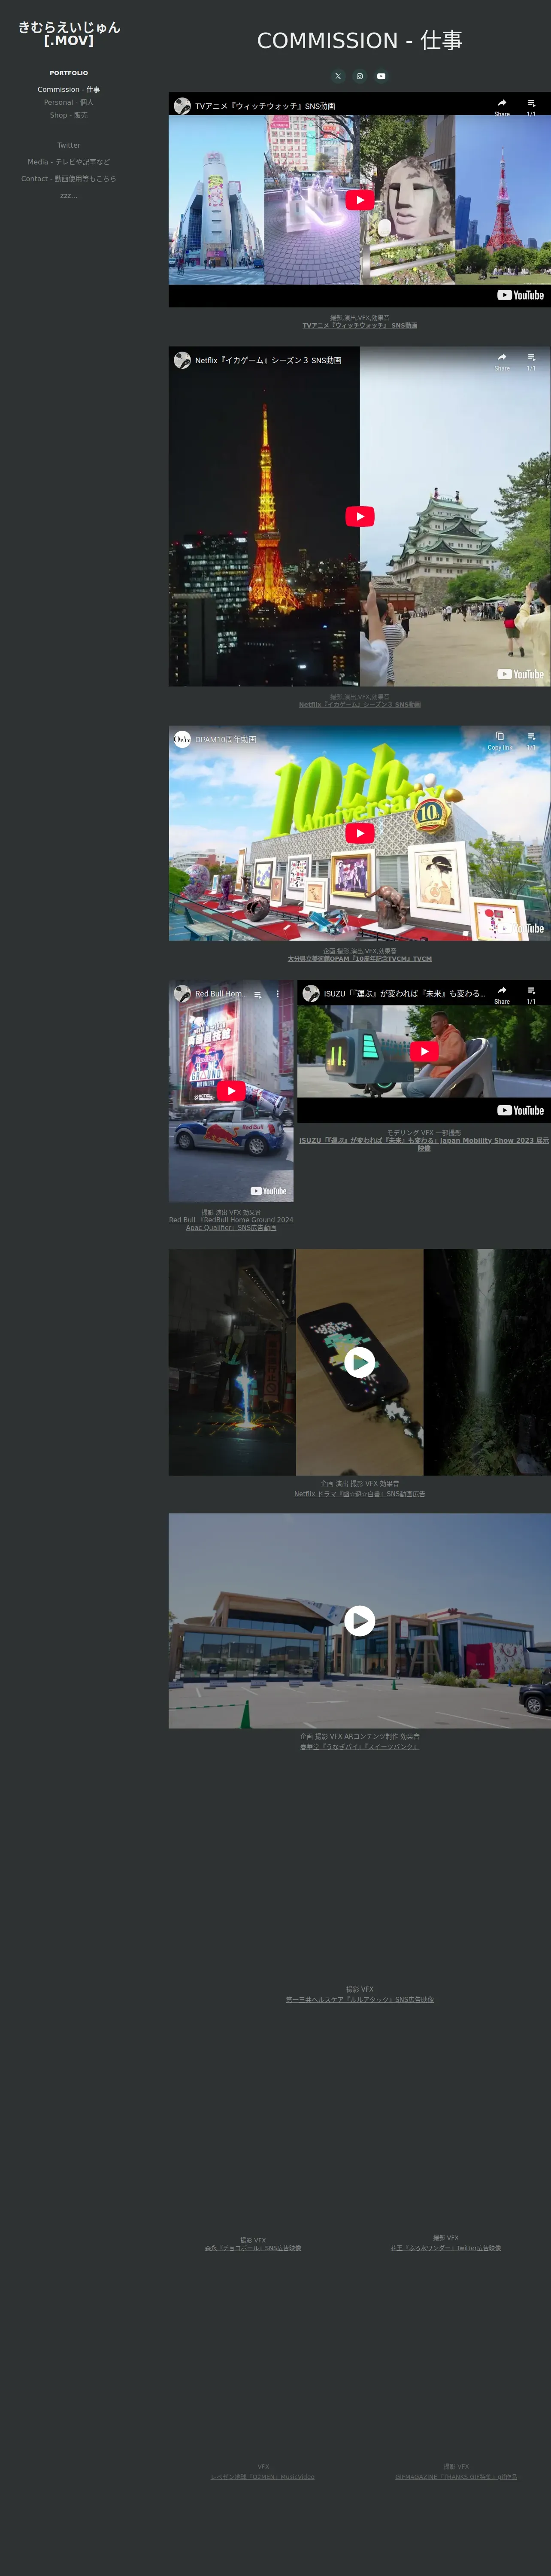
Task: Click Share on the ISUZU video
Action: (x=502, y=994)
